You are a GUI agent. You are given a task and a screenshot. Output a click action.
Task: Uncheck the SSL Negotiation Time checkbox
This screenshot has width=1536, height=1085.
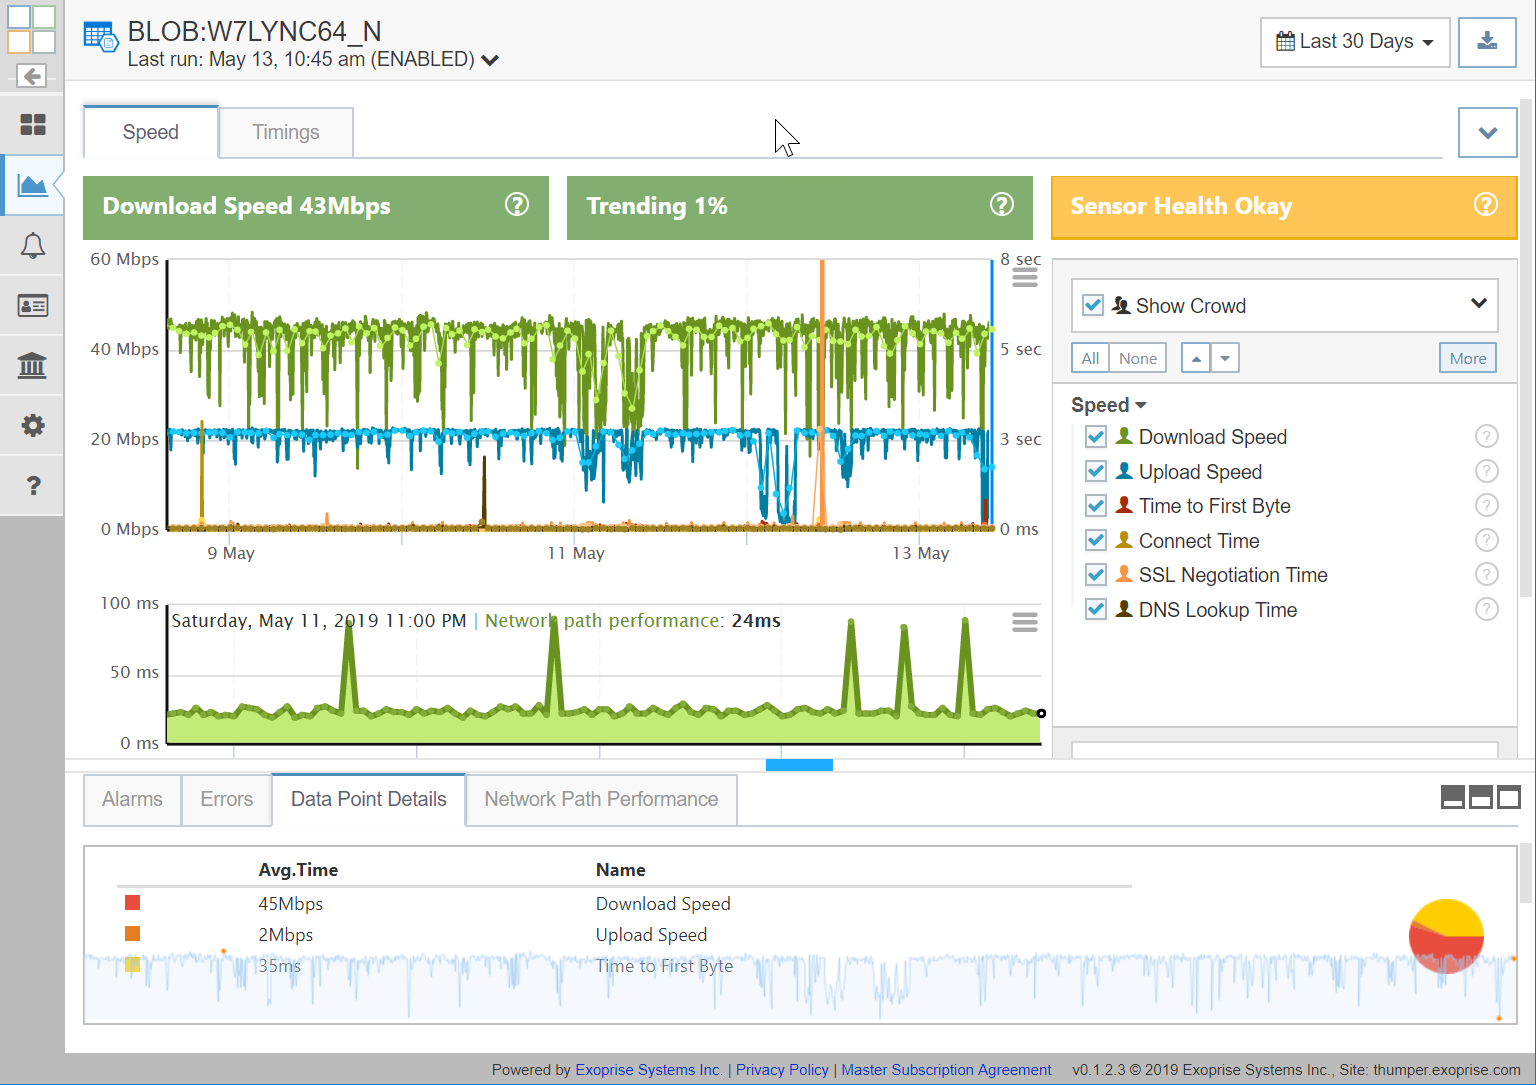(x=1096, y=575)
